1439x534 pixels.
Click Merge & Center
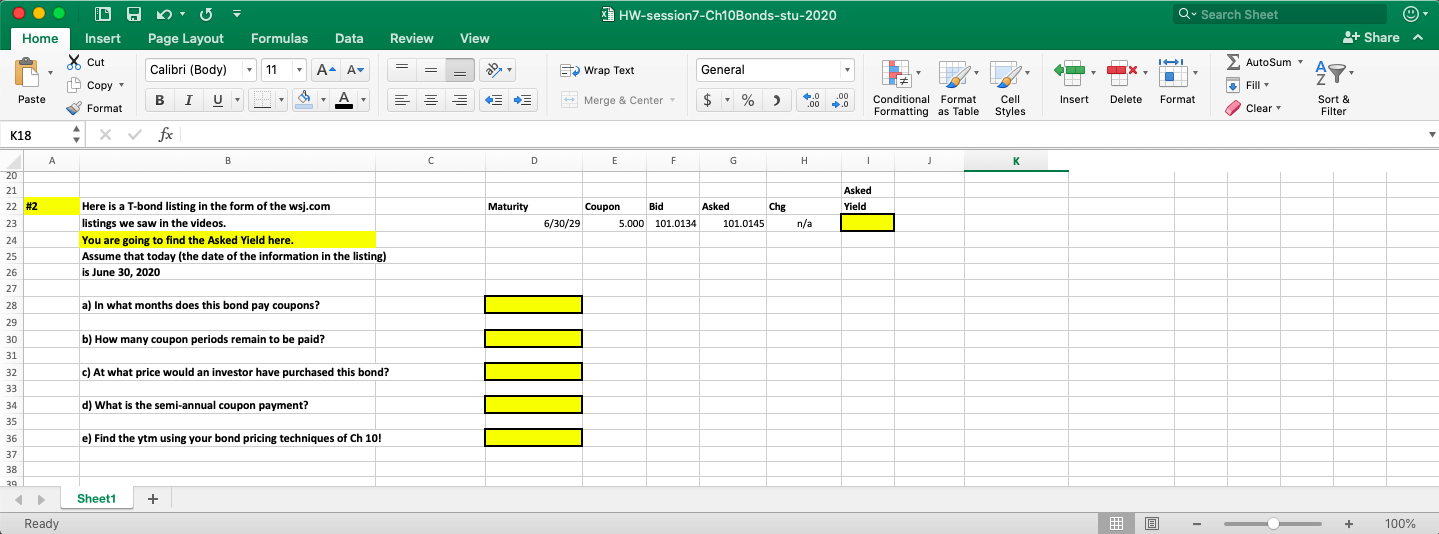(x=619, y=100)
